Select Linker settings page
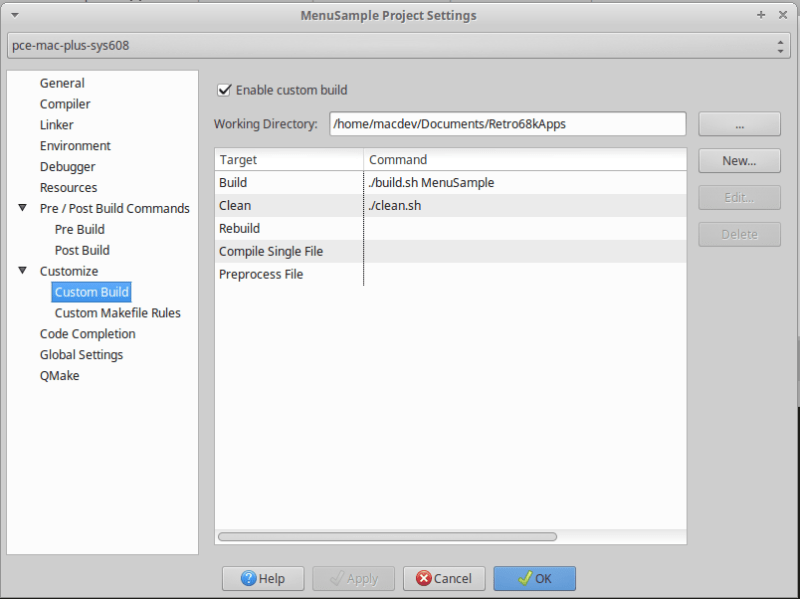 pos(57,125)
